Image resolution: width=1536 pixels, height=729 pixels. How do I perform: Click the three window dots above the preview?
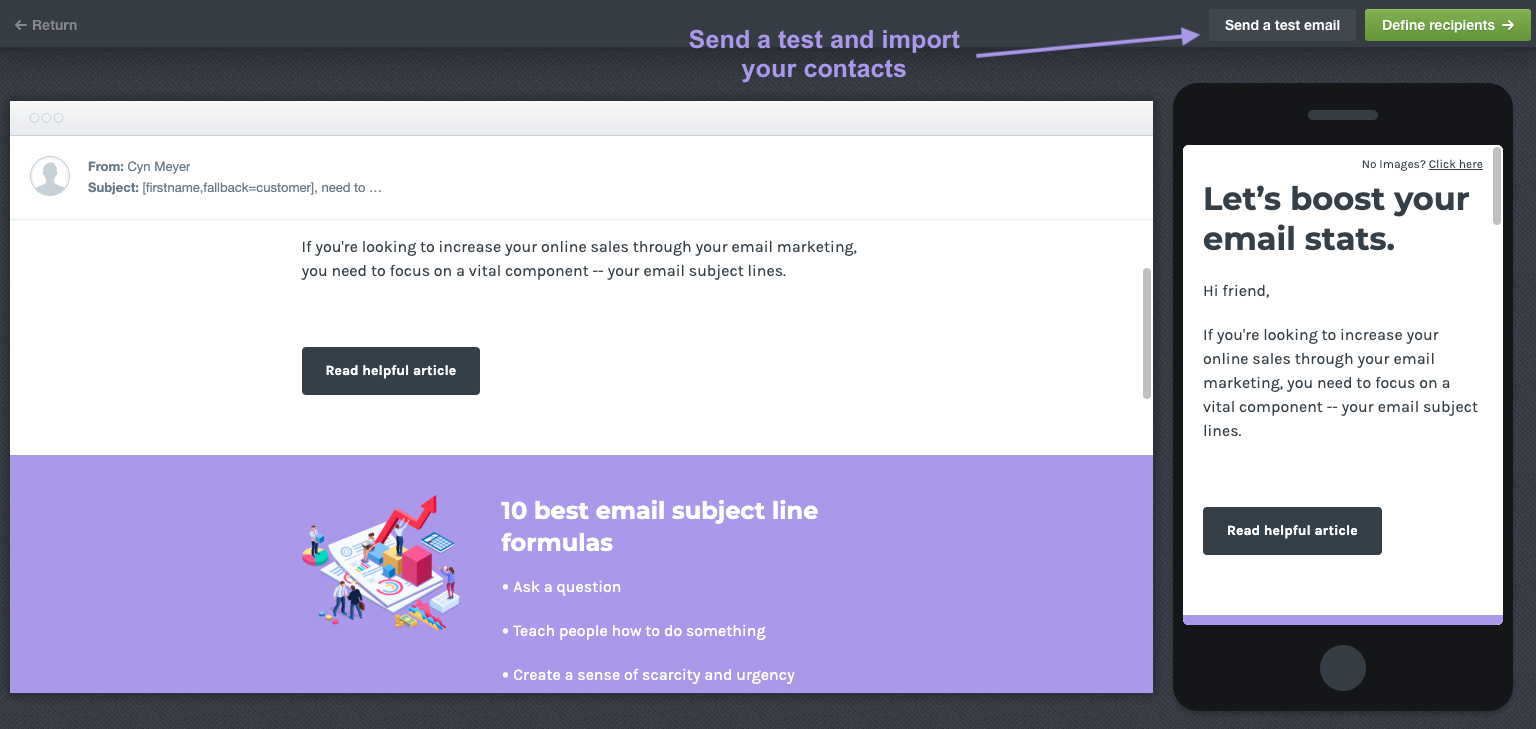coord(46,118)
